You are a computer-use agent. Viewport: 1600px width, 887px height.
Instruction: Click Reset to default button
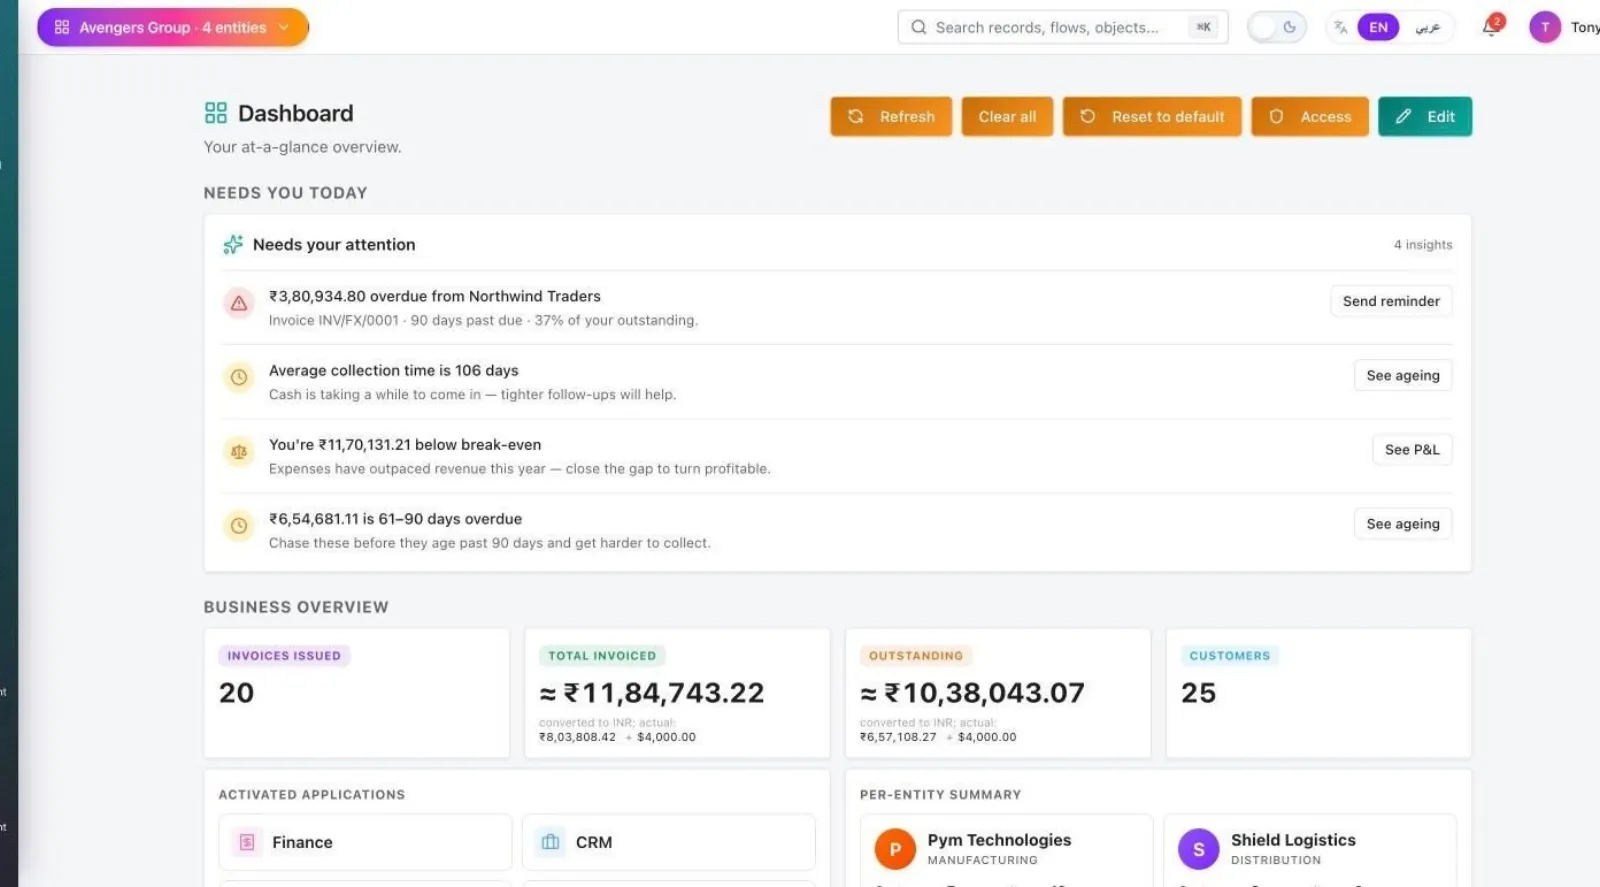[x=1152, y=116]
